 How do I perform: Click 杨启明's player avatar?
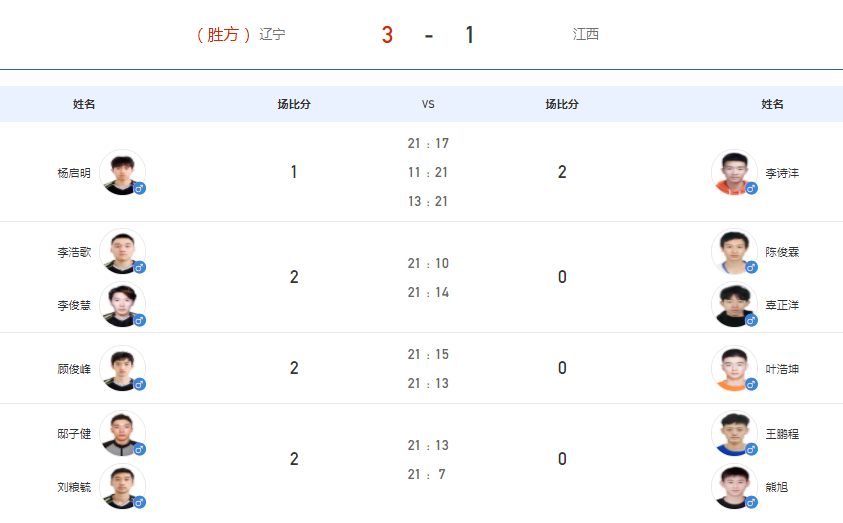tap(123, 172)
